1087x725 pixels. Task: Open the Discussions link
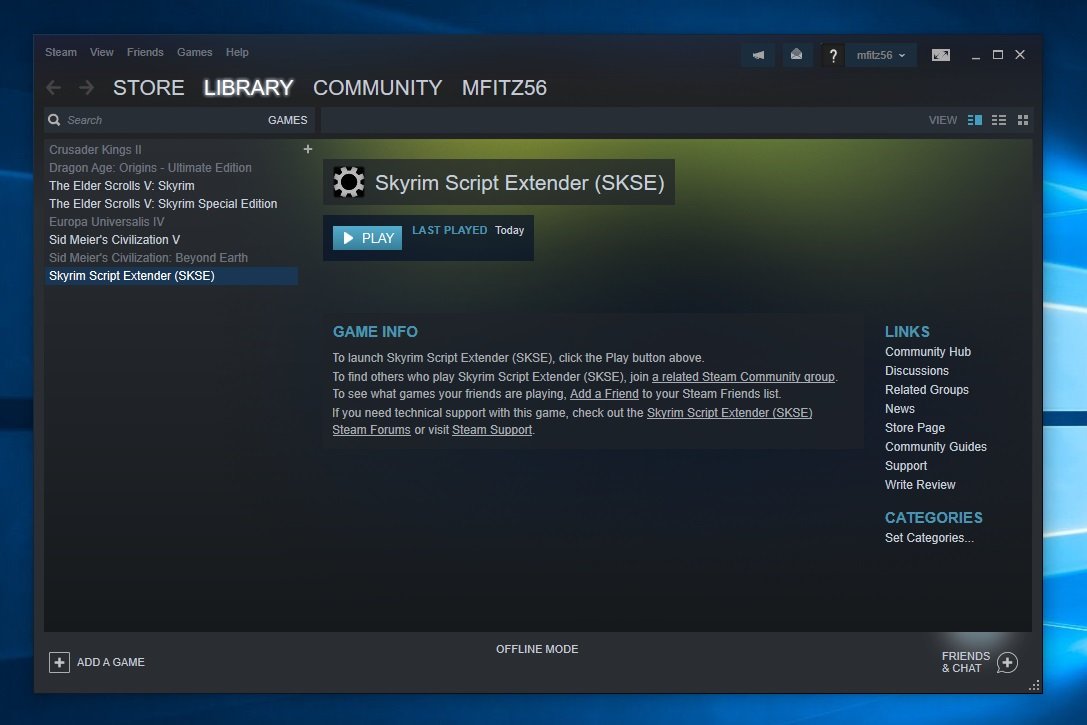click(x=916, y=371)
